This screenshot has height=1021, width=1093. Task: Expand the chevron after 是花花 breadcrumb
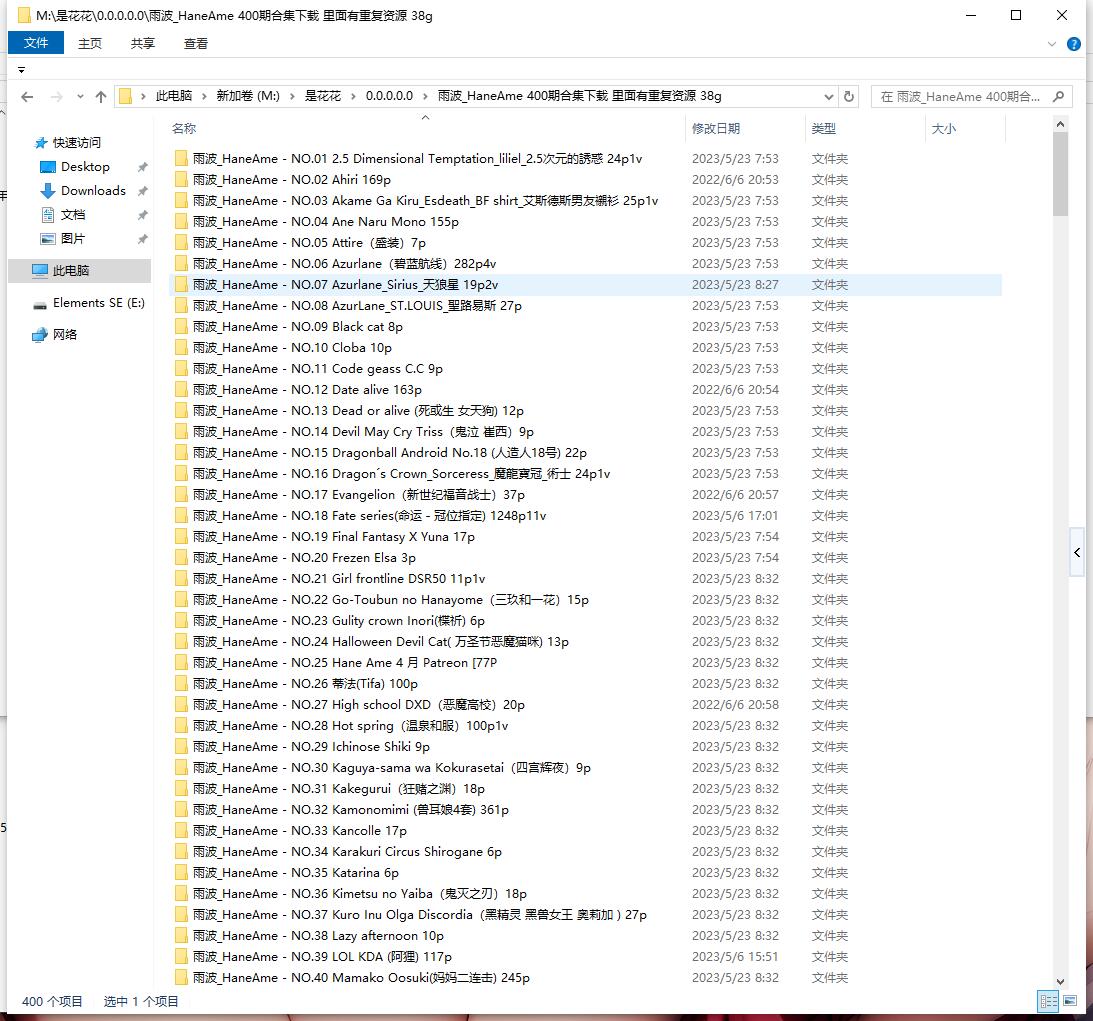pos(353,96)
